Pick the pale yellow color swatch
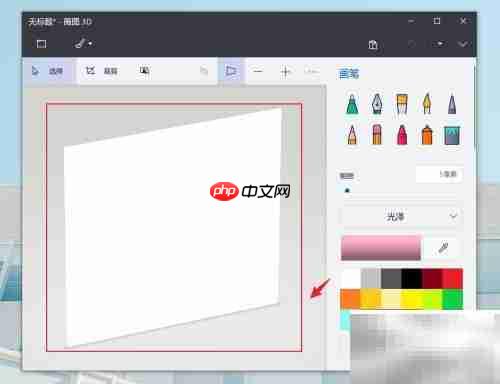This screenshot has width=500, height=384. 391,299
